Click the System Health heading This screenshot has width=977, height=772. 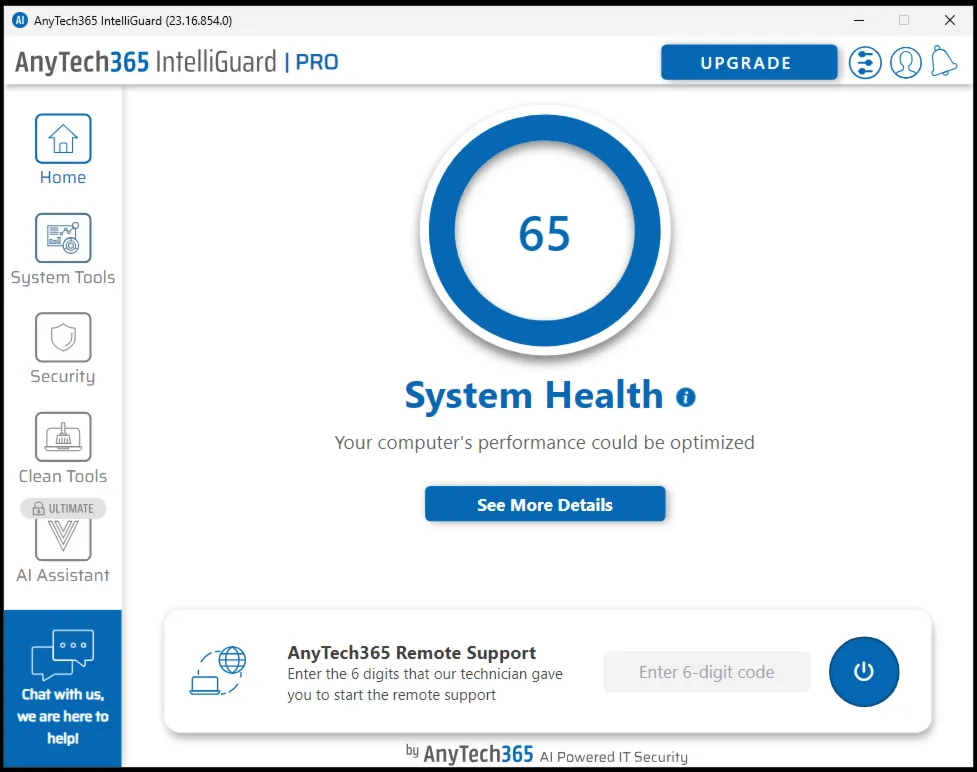pyautogui.click(x=534, y=396)
